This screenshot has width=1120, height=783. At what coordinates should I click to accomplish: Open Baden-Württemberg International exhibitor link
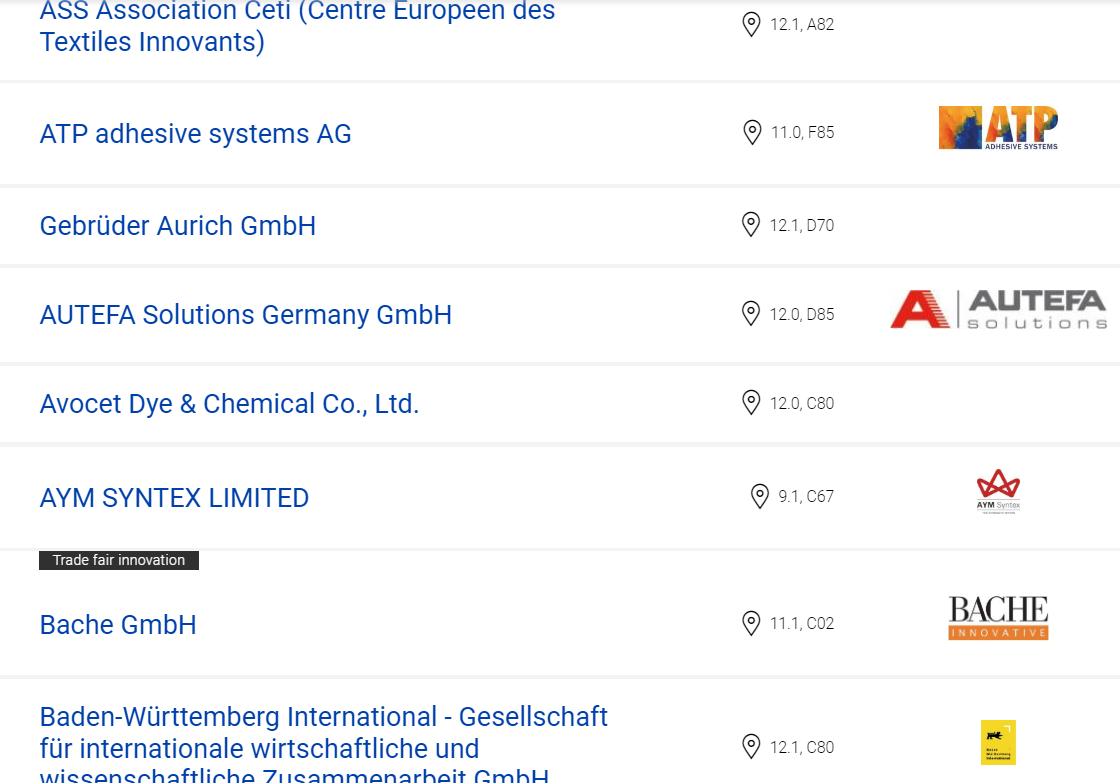pyautogui.click(x=324, y=743)
